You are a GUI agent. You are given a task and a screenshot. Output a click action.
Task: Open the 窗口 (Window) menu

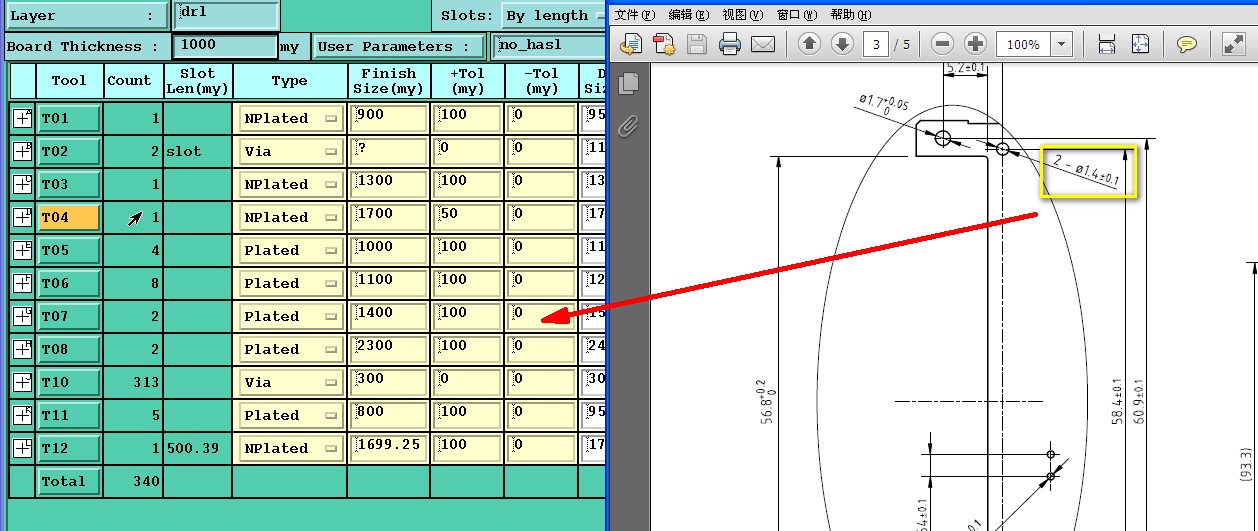[796, 14]
